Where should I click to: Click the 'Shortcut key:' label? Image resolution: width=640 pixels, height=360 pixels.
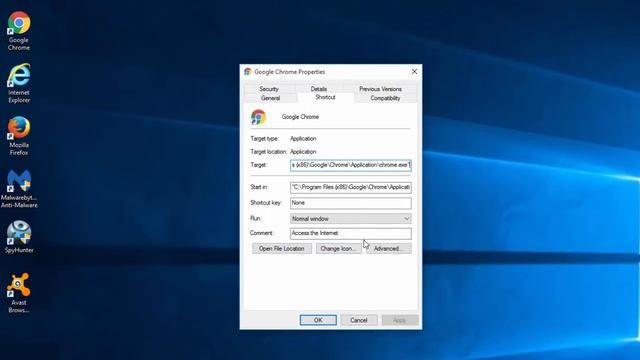tap(266, 203)
